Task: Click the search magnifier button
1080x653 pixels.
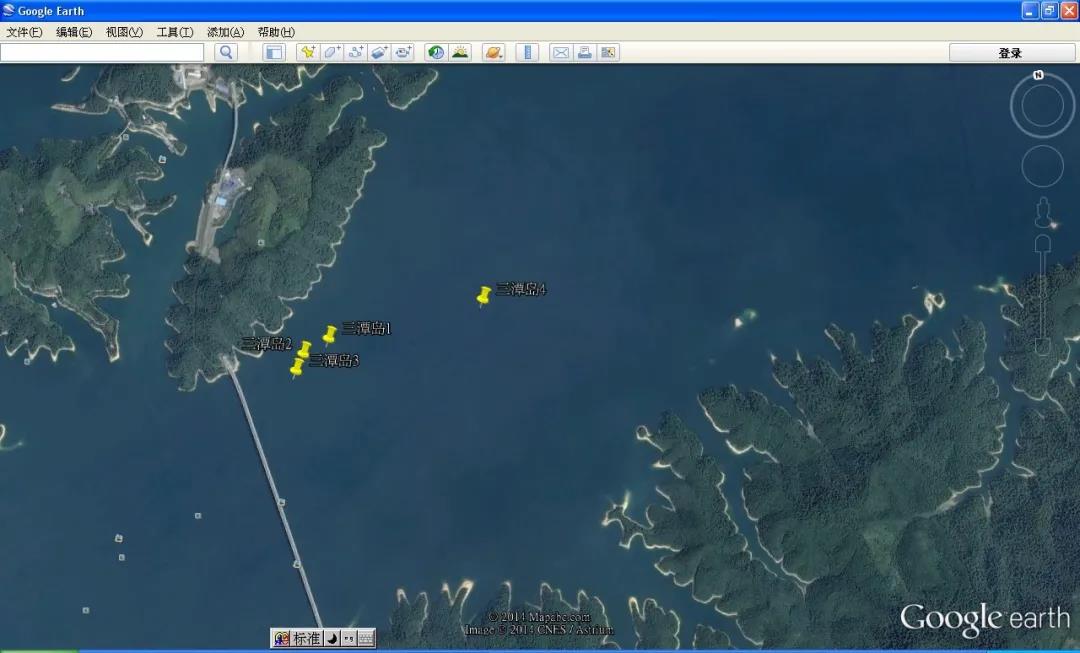Action: 226,52
